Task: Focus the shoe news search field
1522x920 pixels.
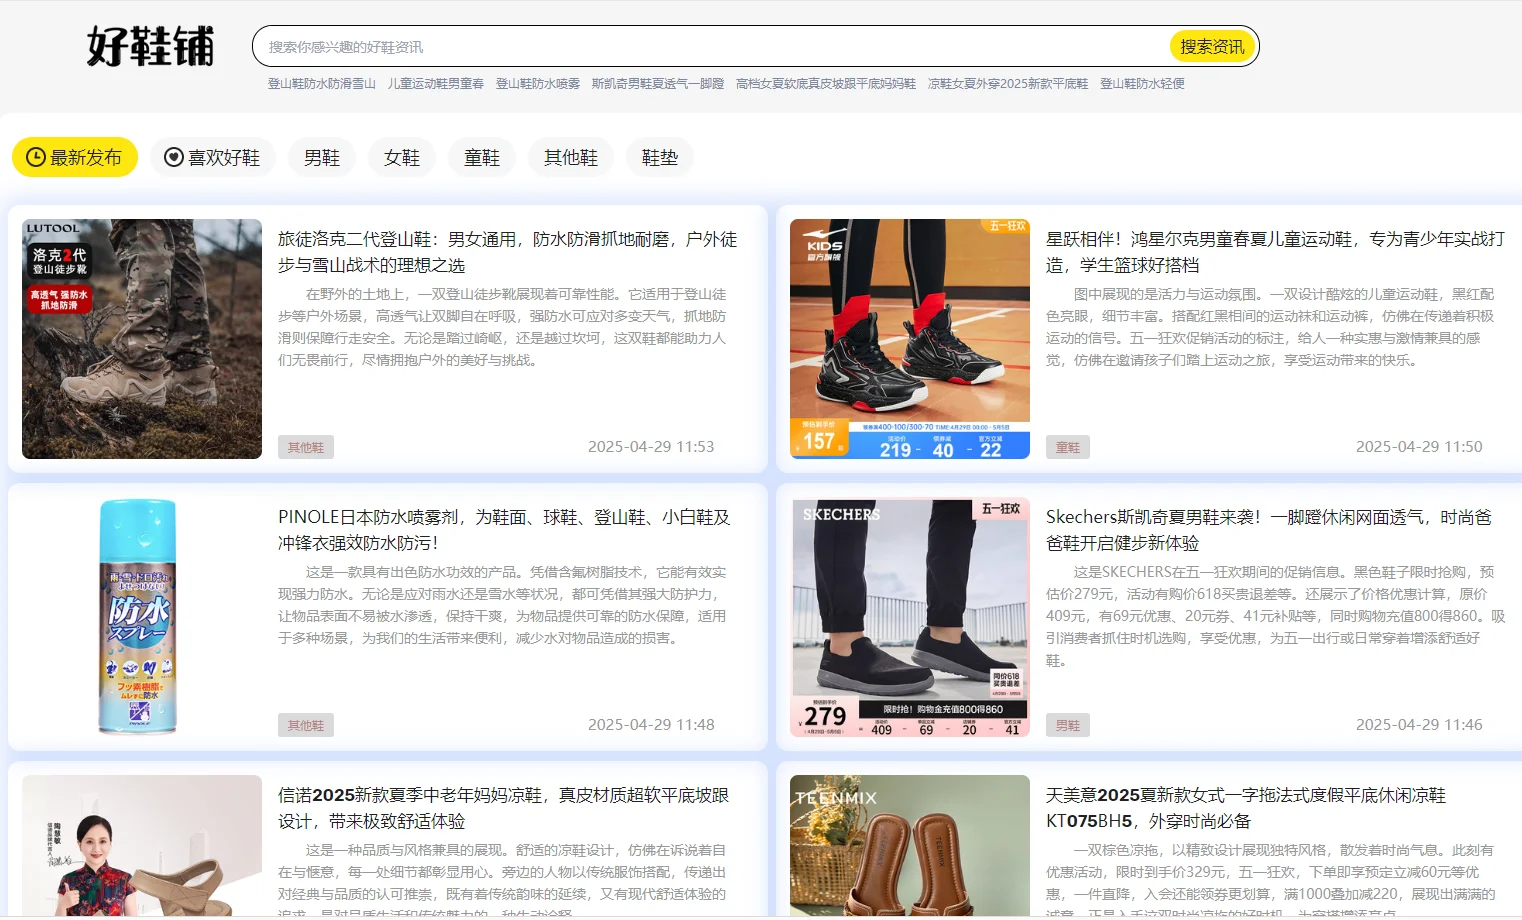Action: pyautogui.click(x=710, y=47)
